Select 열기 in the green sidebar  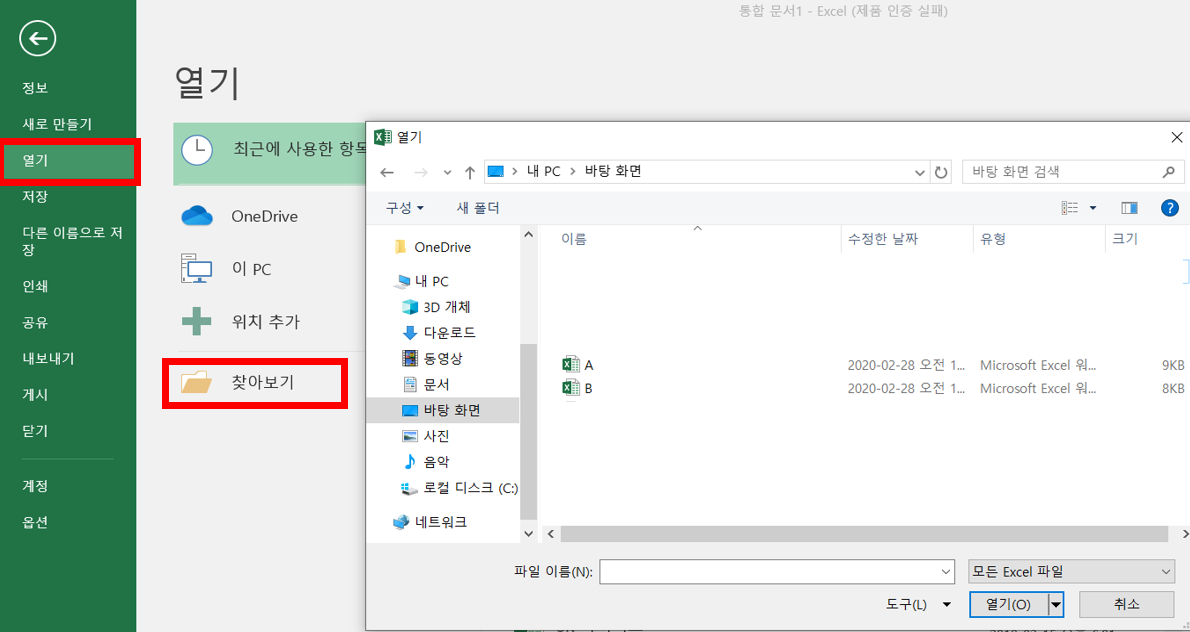[68, 161]
